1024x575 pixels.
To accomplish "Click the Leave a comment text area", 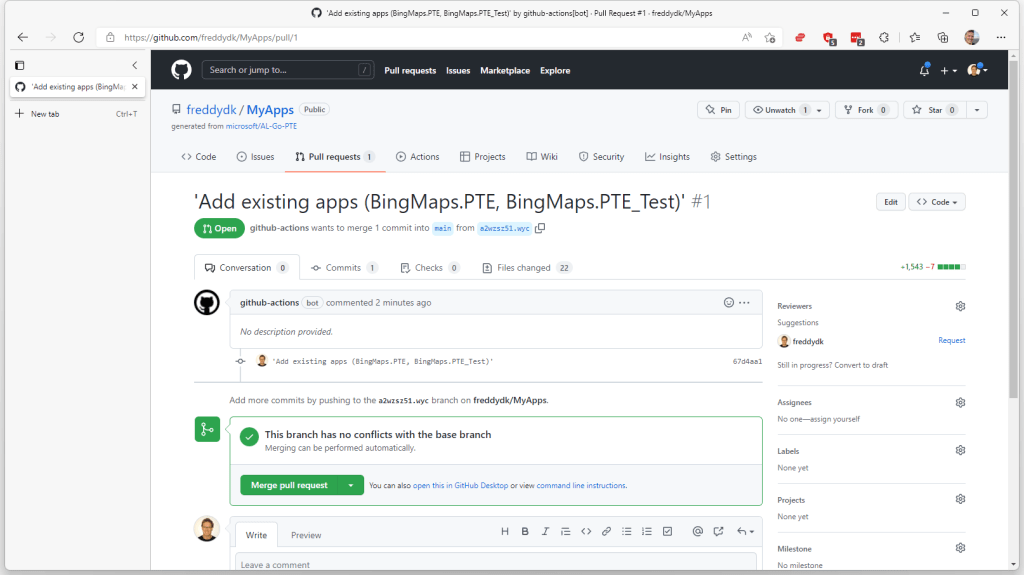I will pyautogui.click(x=496, y=563).
